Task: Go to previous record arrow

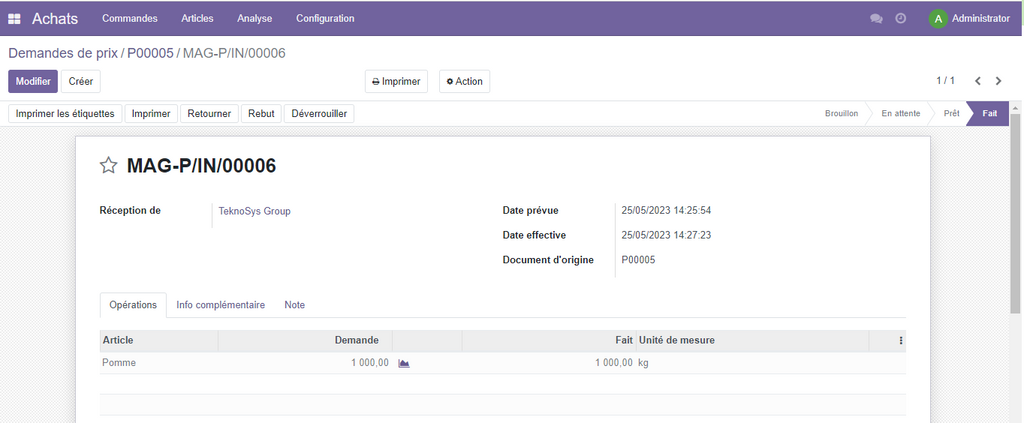Action: [x=977, y=81]
